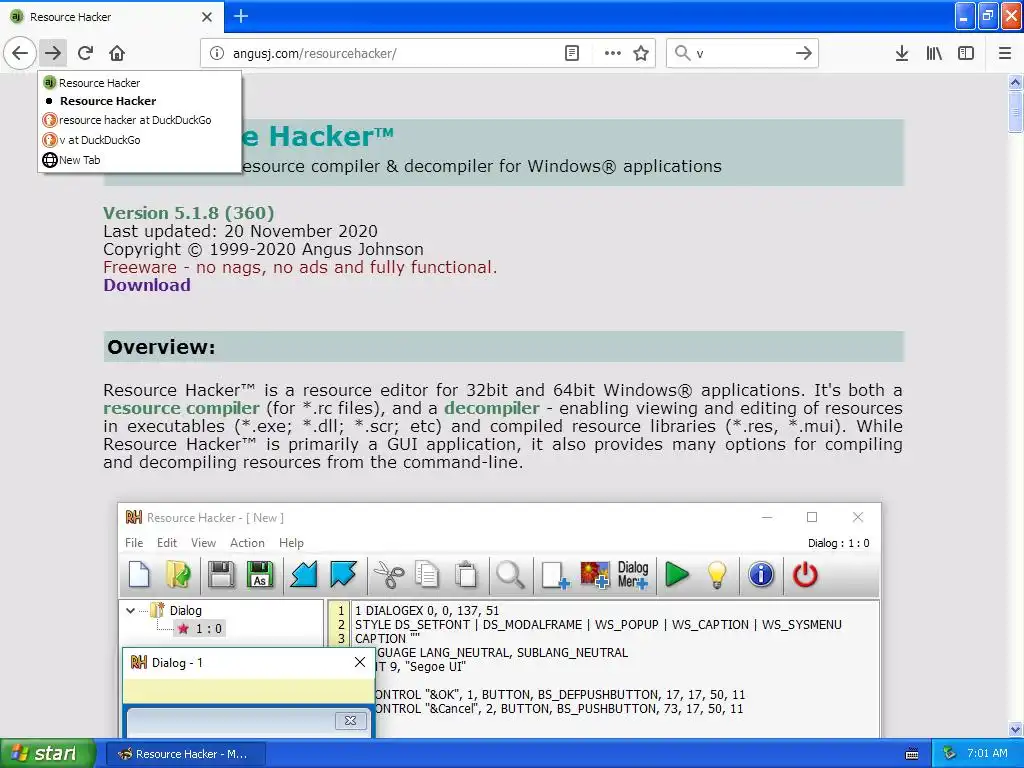
Task: Open the Windows Start menu
Action: click(48, 754)
